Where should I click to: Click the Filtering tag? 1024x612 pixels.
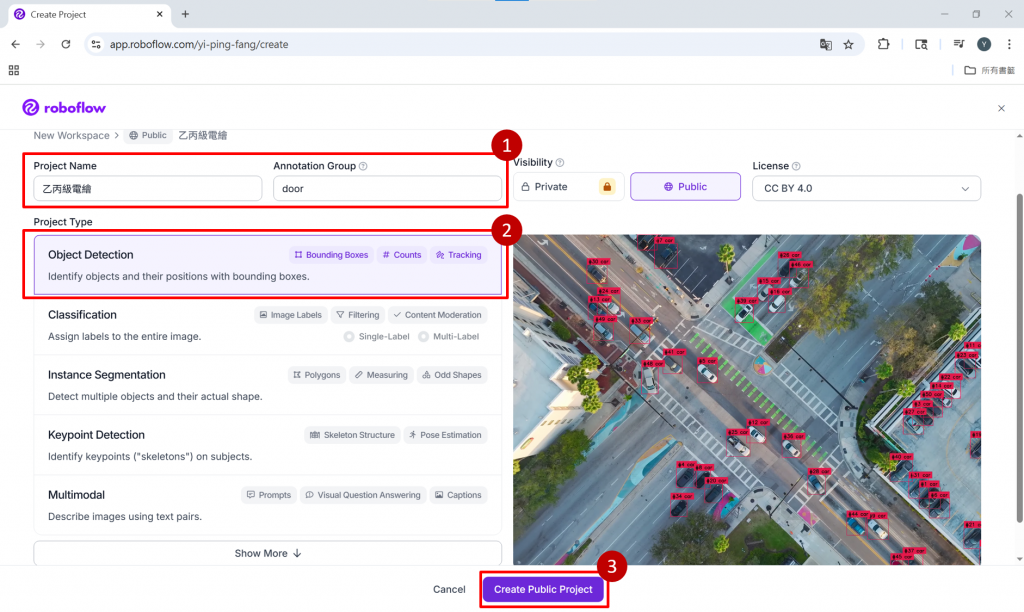(357, 315)
